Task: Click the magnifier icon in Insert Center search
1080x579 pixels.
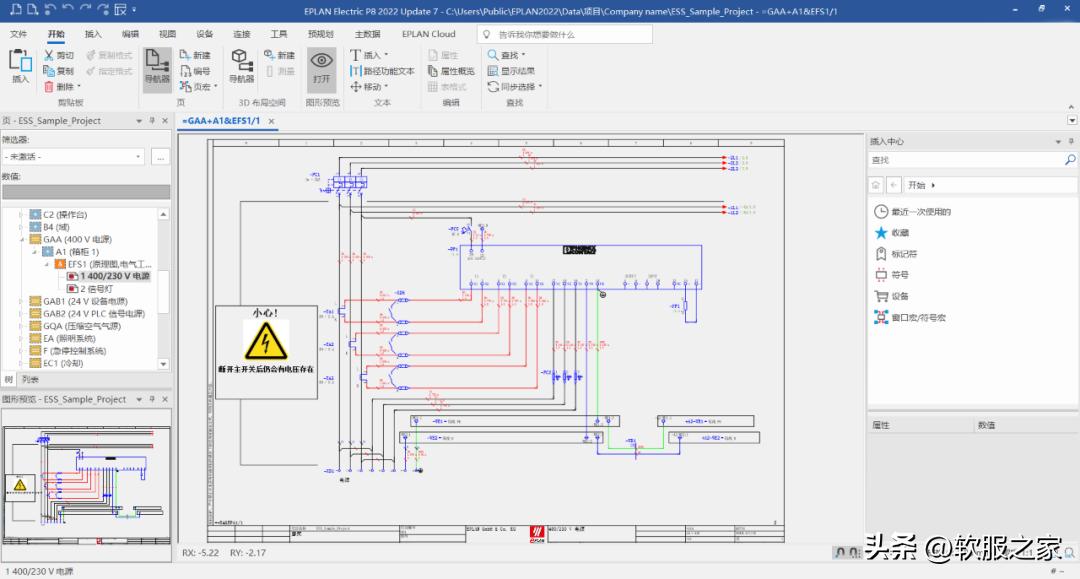Action: [x=1069, y=160]
